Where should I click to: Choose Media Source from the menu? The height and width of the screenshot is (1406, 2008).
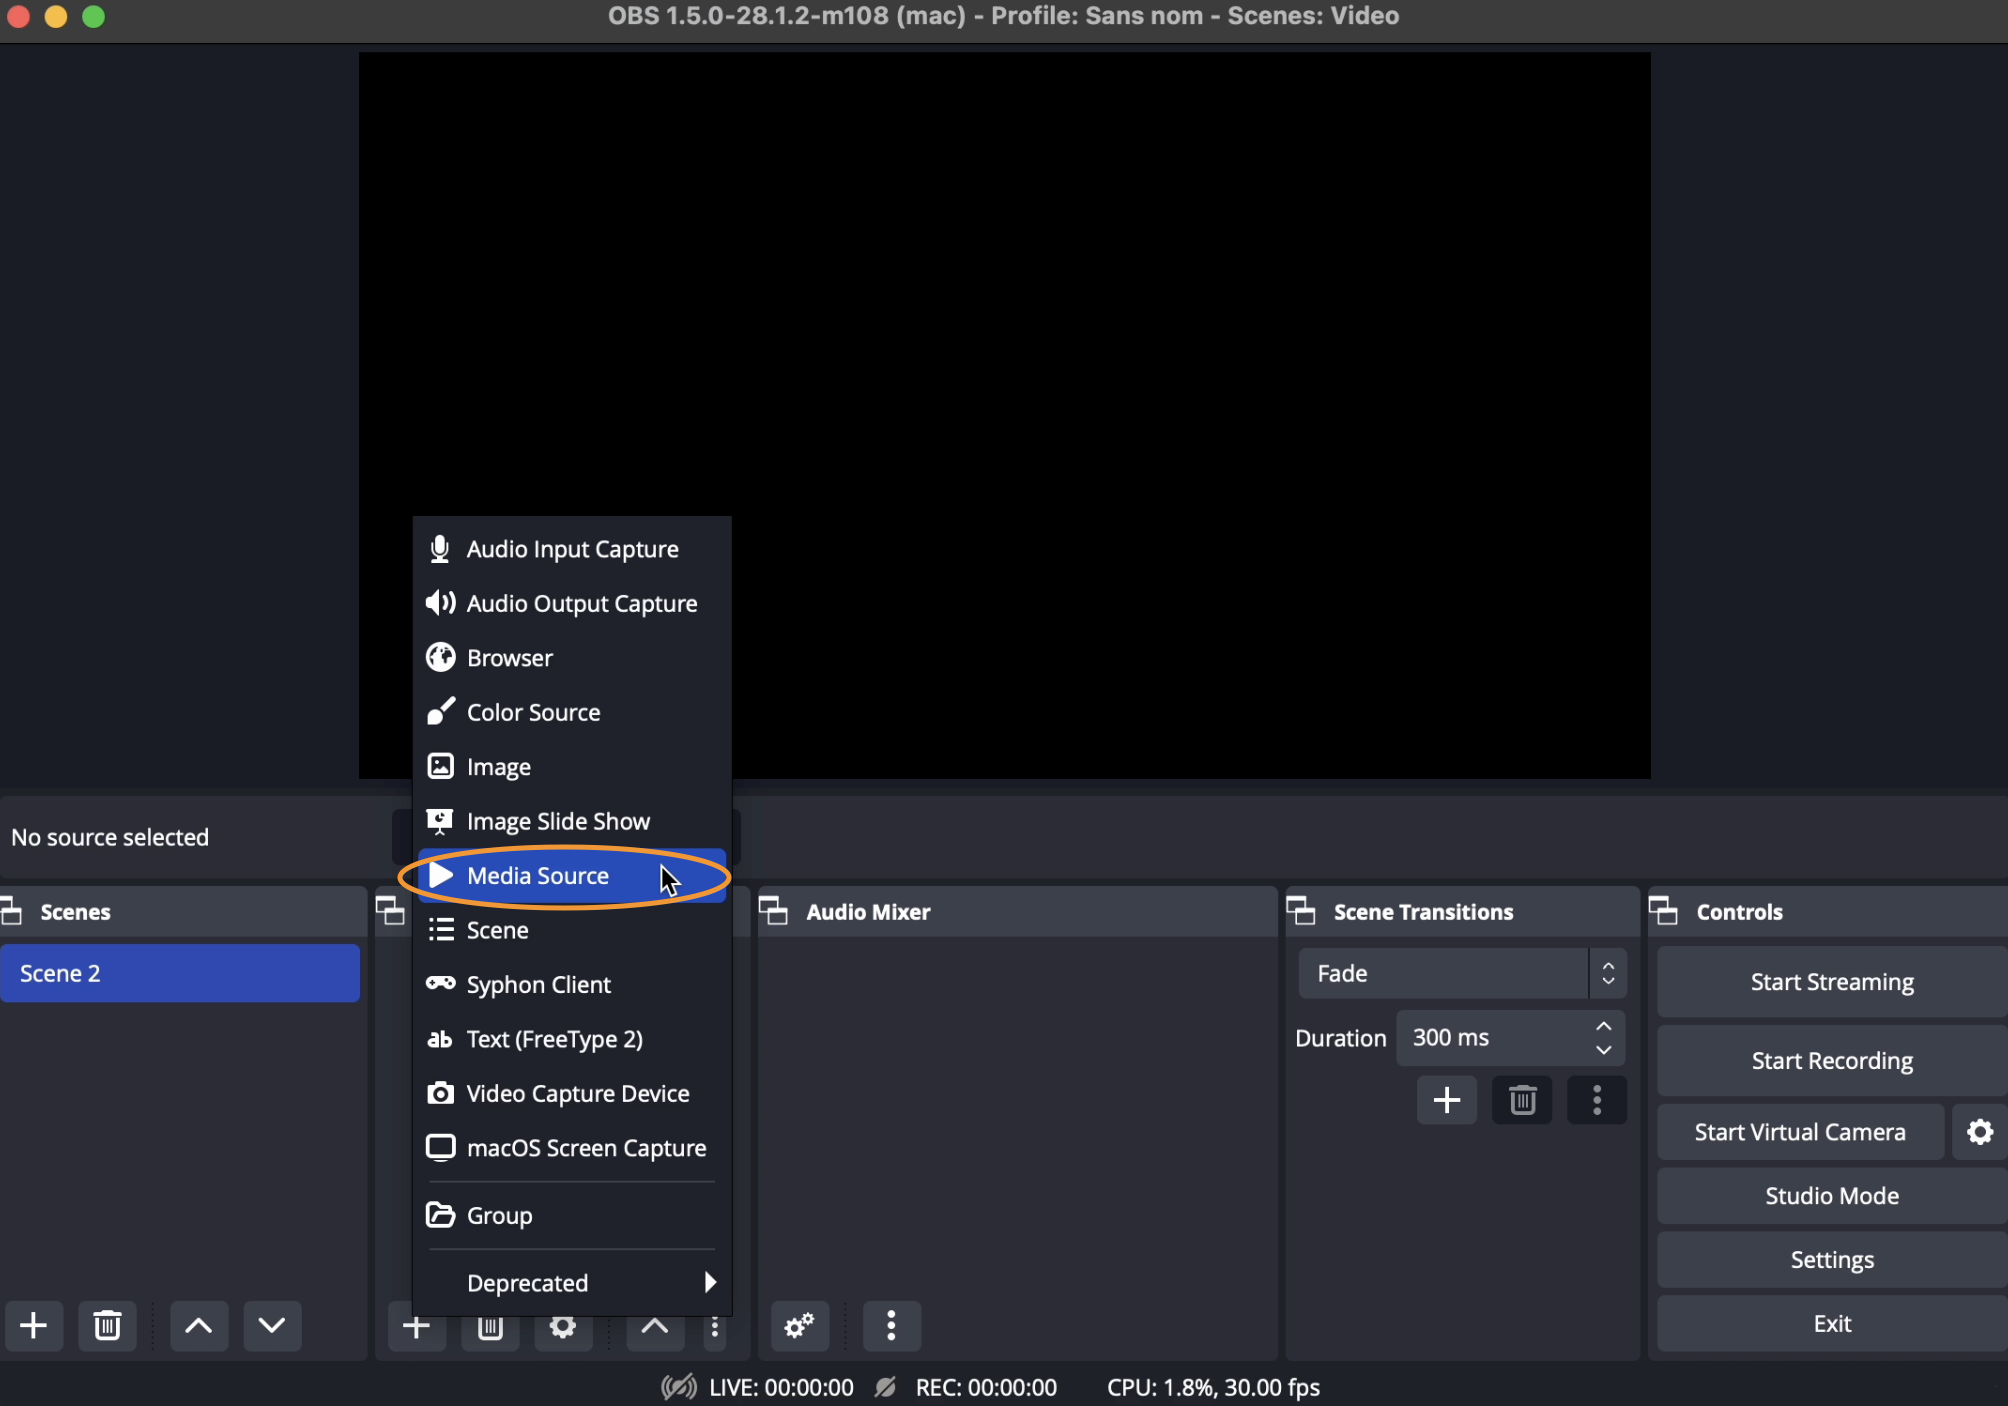(538, 876)
